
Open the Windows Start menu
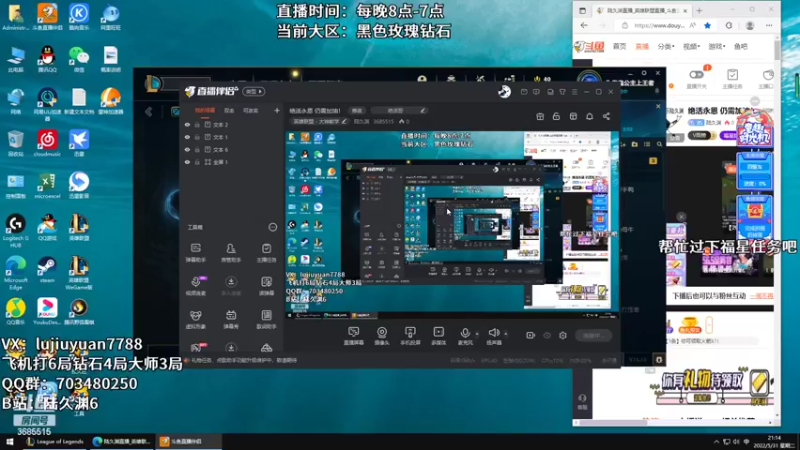tap(10, 441)
